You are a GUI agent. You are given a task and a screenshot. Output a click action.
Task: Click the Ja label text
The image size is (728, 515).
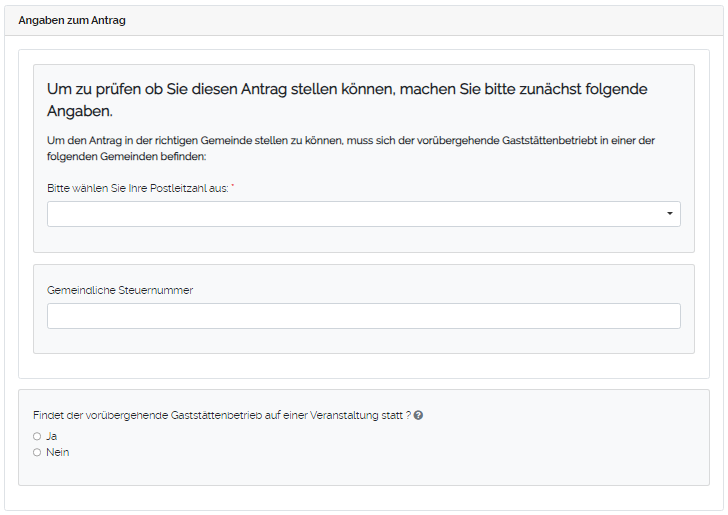pyautogui.click(x=52, y=436)
